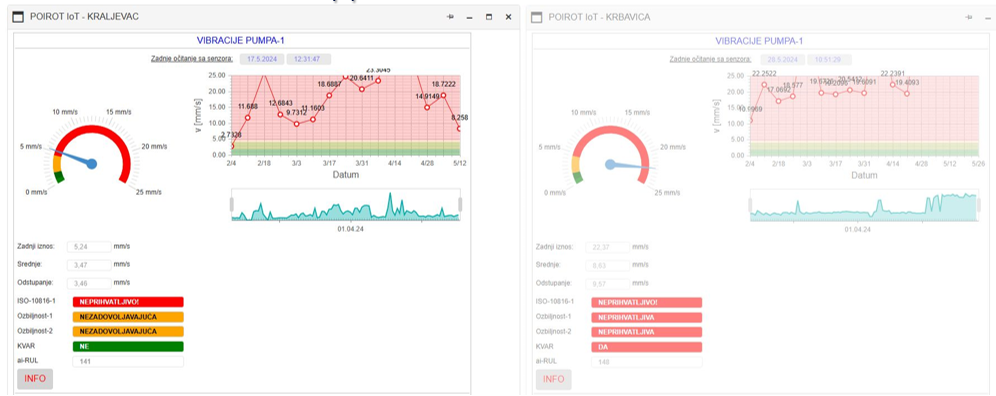The width and height of the screenshot is (996, 396).
Task: Click the ISO-10816-1 NEPRIHVATLJIVO! badge in KRBAVICA
Action: pyautogui.click(x=647, y=303)
